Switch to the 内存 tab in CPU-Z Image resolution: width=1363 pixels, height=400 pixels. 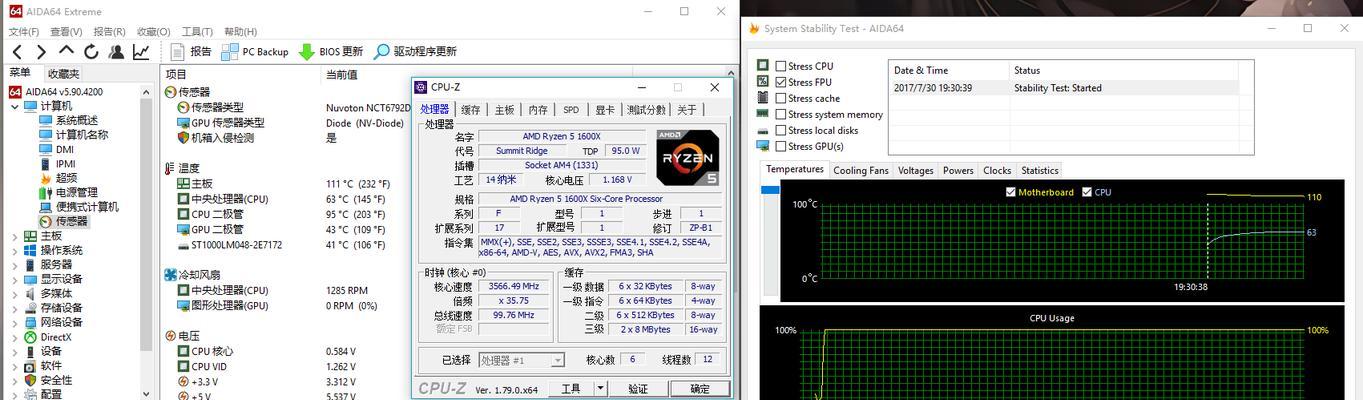[538, 110]
